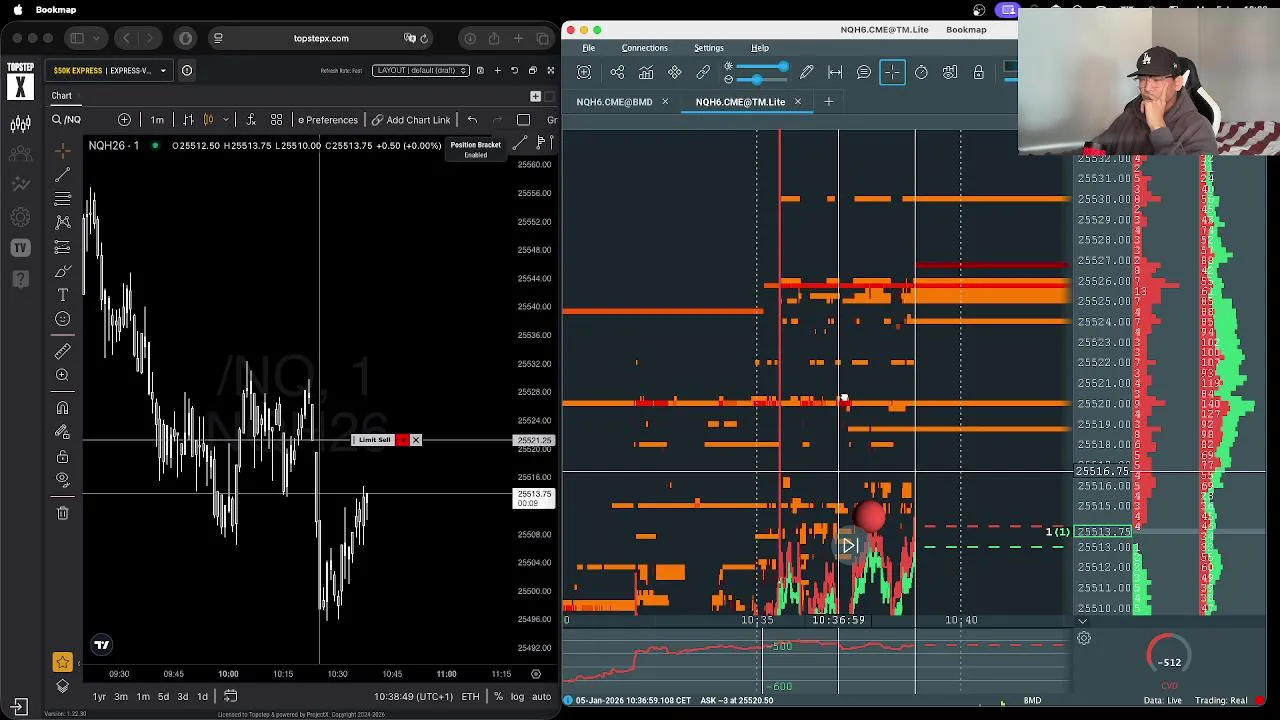Image resolution: width=1280 pixels, height=720 pixels.
Task: Toggle hide all drawings eye icon
Action: 62,480
